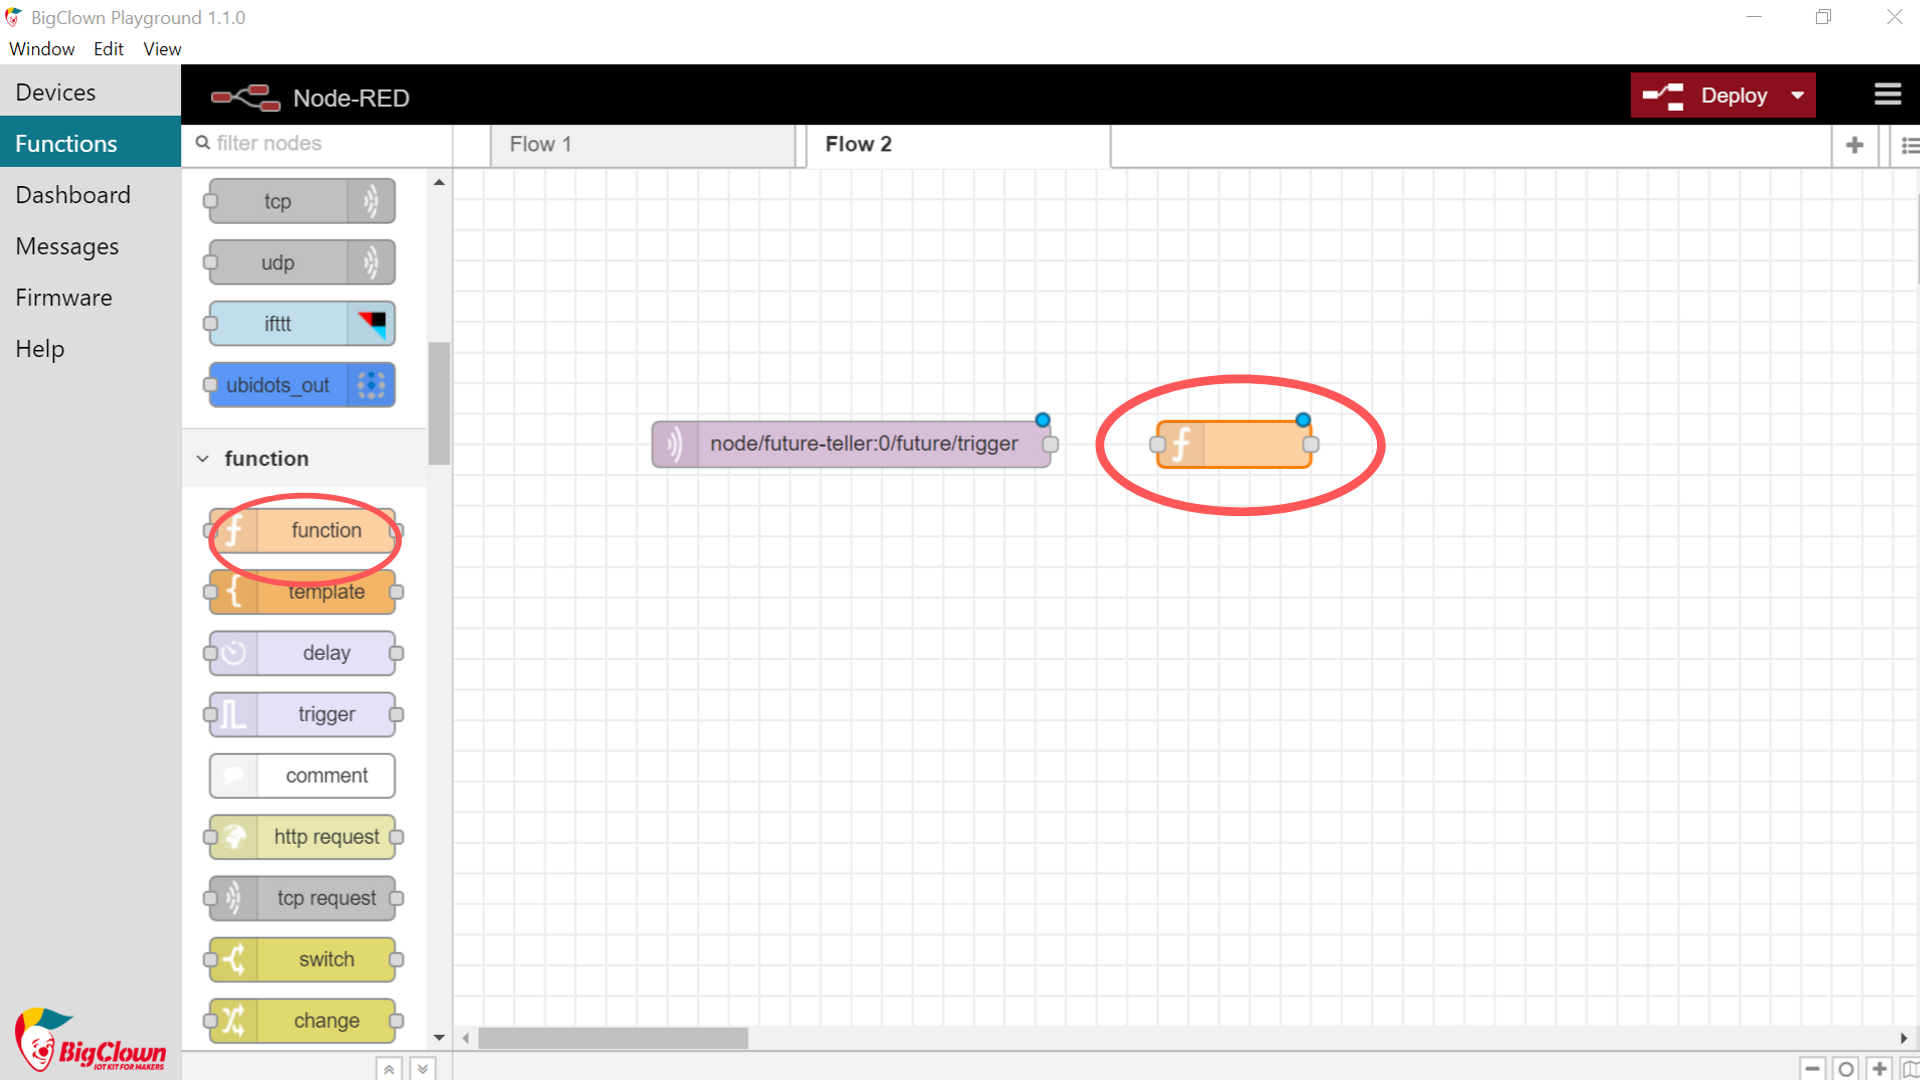Select the comment palette node
This screenshot has height=1080, width=1920.
coord(302,775)
